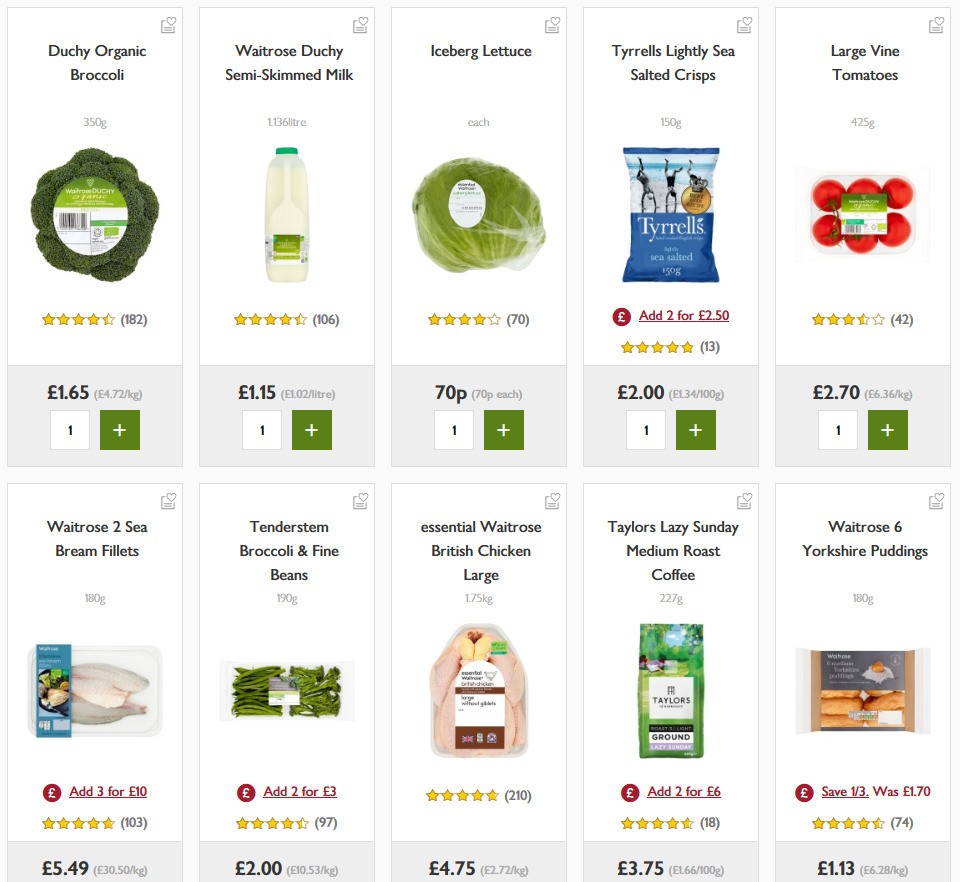Viewport: 960px width, 882px height.
Task: Click the £ offer roundel on Tenderstem Broccoli
Action: tap(246, 791)
